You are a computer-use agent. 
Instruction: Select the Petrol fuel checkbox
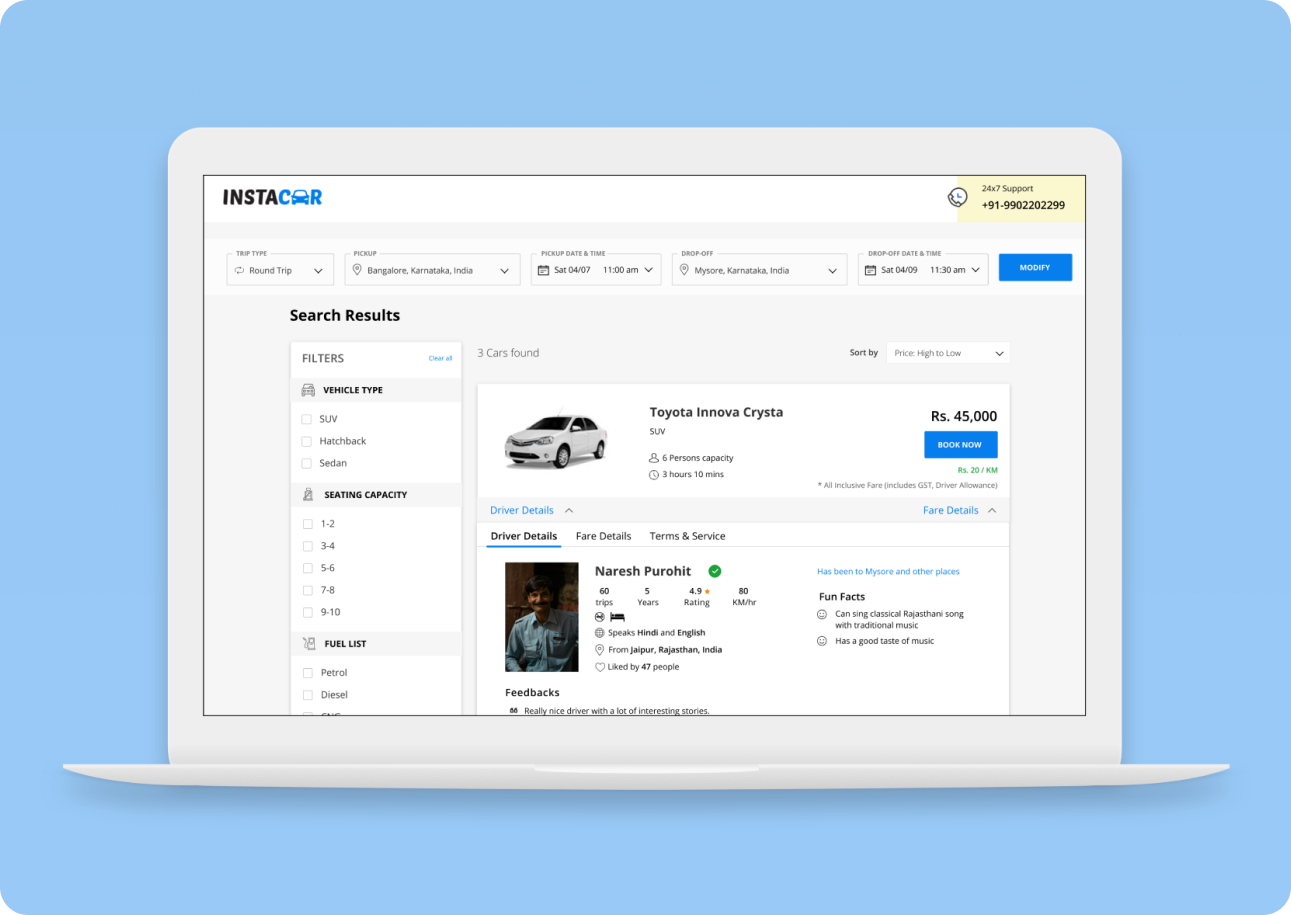coord(307,673)
